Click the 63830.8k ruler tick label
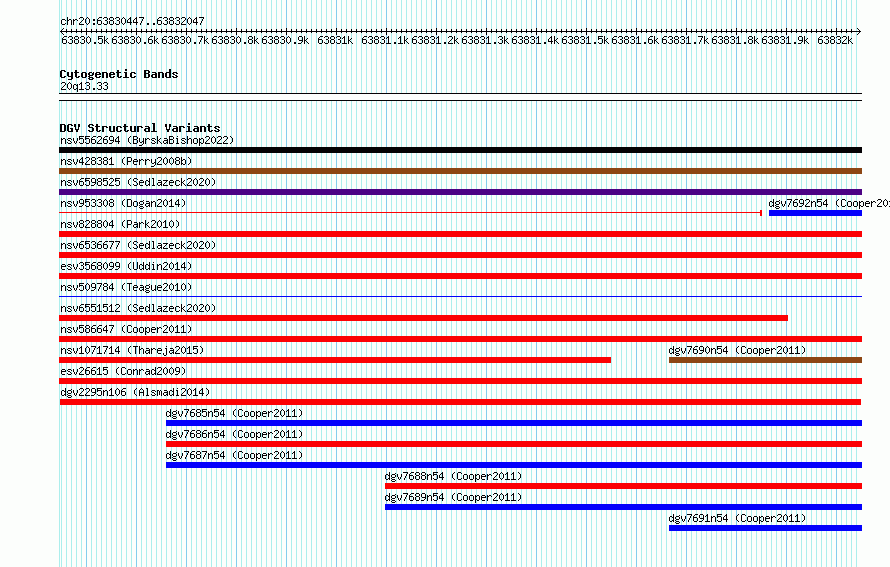 pos(235,40)
